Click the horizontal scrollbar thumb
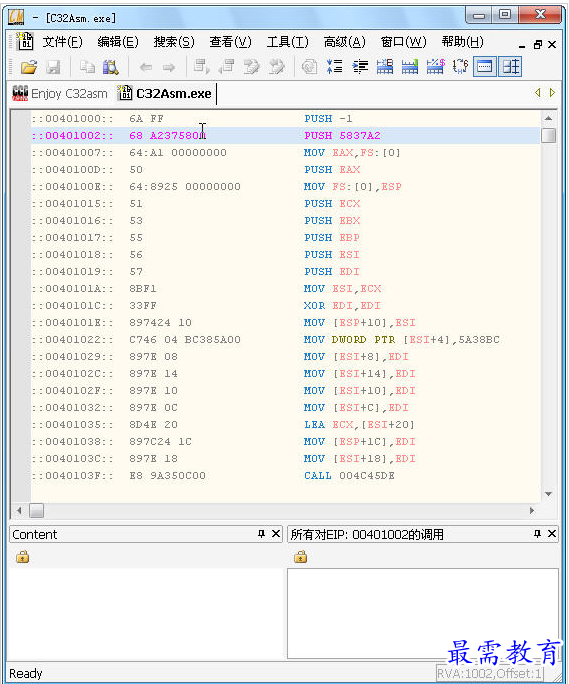Viewport: 569px width, 684px height. click(37, 510)
